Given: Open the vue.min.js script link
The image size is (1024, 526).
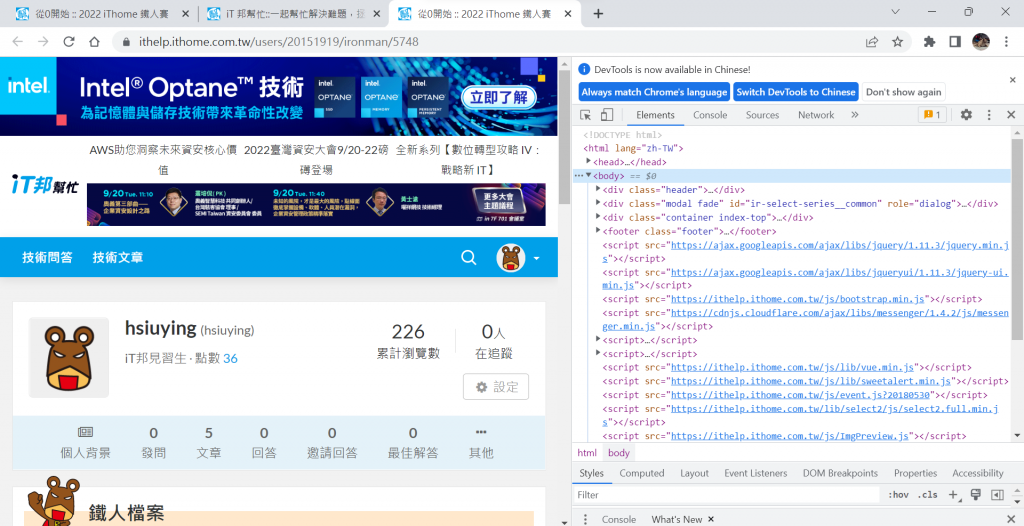Looking at the screenshot, I should pyautogui.click(x=793, y=367).
